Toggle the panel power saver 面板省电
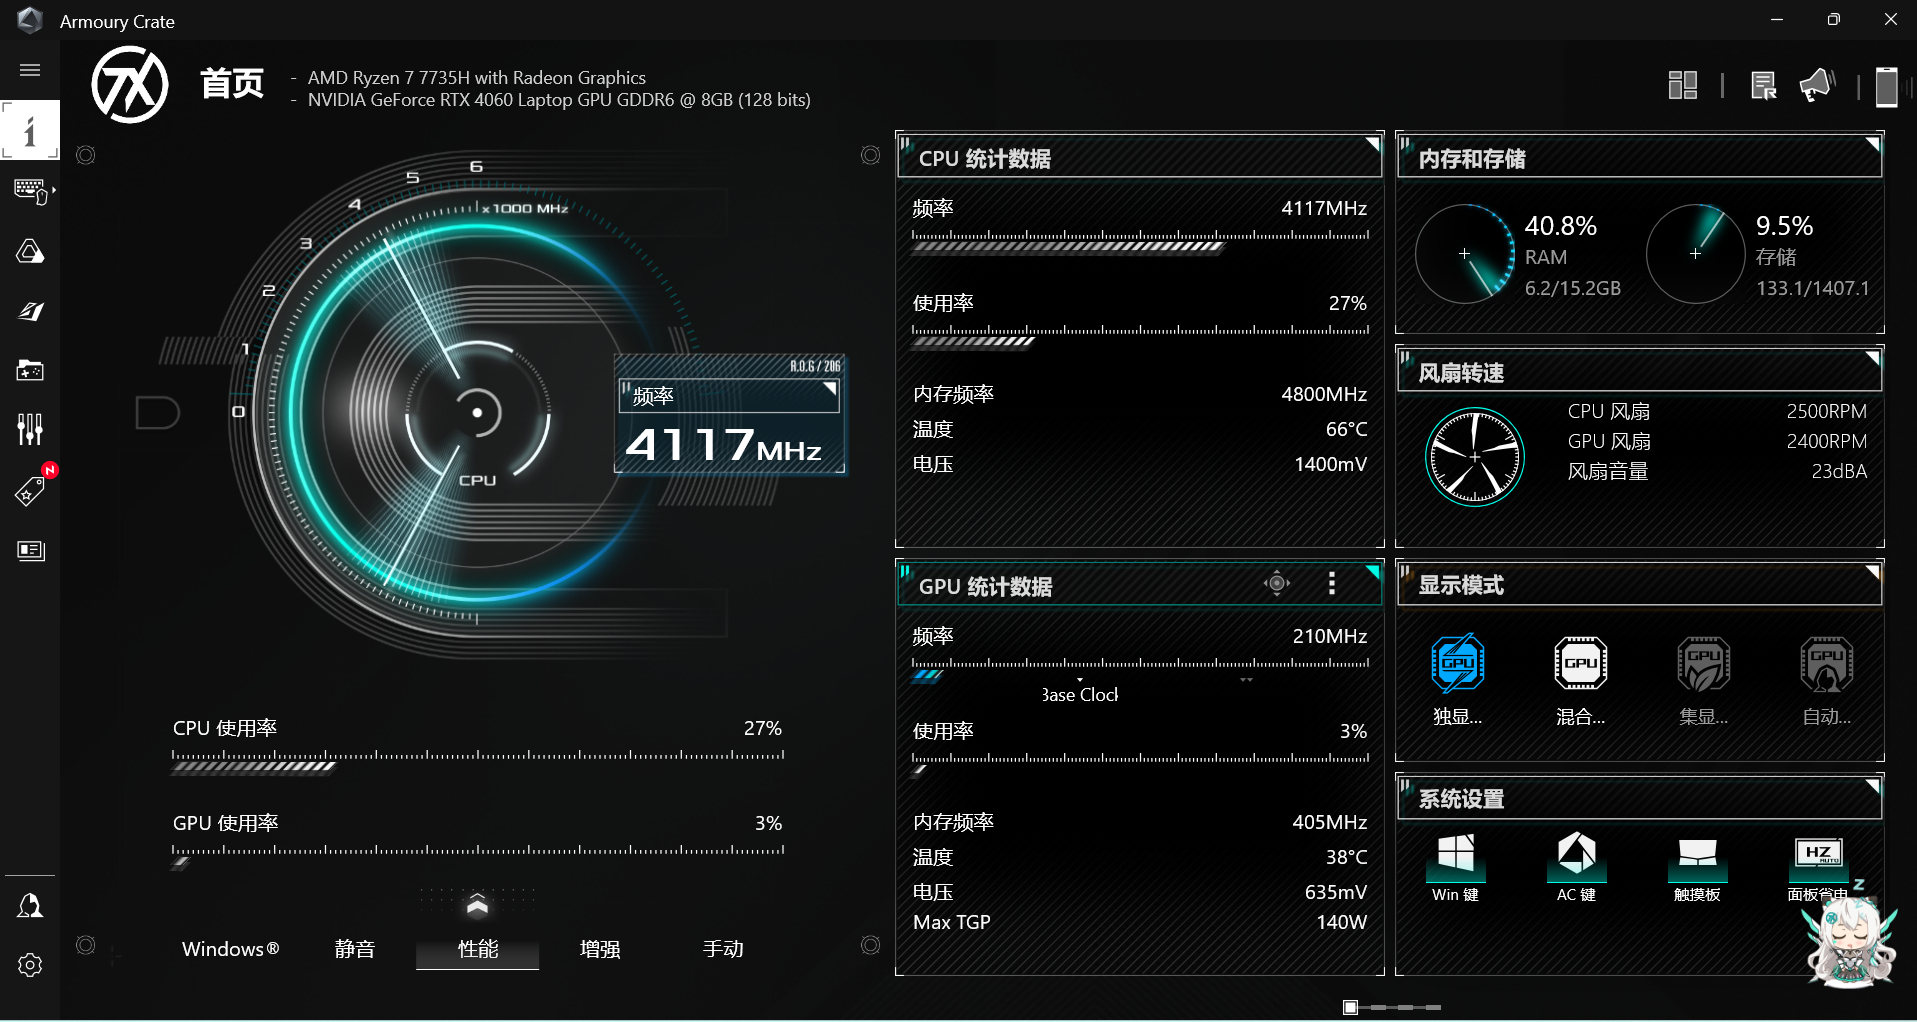 [x=1818, y=868]
